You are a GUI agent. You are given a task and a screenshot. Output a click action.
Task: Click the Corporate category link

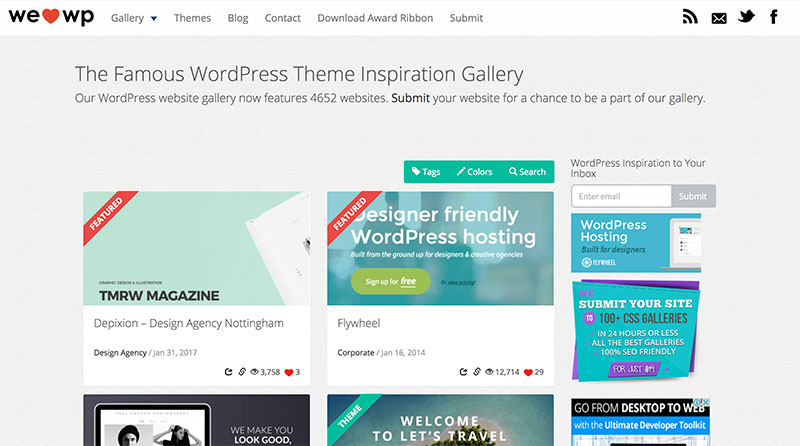pos(356,353)
